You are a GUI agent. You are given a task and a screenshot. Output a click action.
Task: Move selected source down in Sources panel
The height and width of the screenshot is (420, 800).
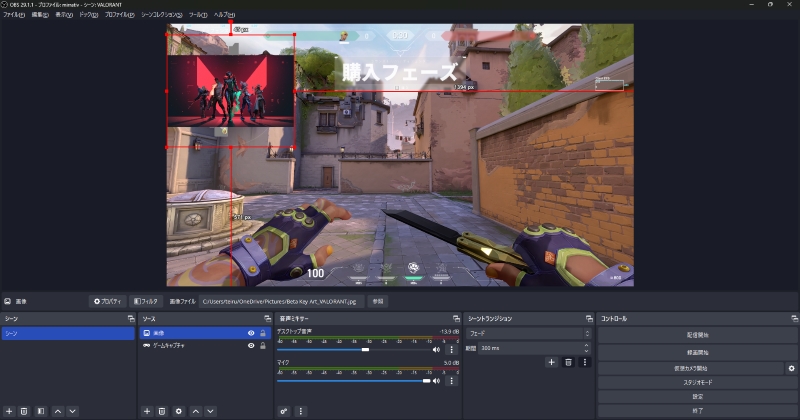point(210,411)
